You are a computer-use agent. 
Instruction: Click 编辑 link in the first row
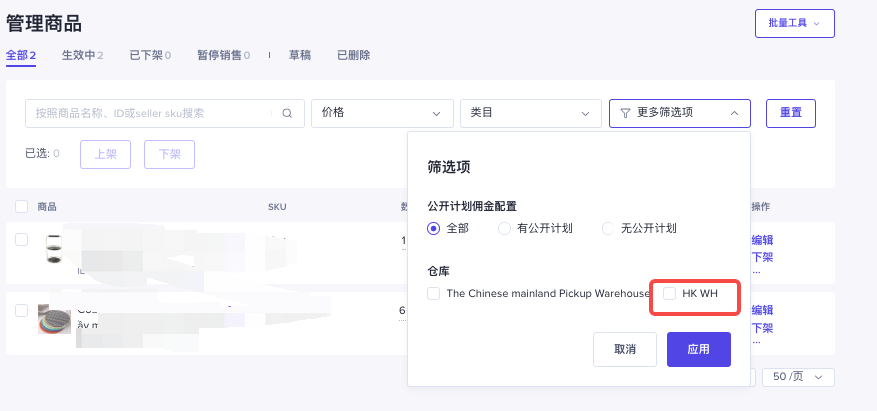(x=762, y=240)
